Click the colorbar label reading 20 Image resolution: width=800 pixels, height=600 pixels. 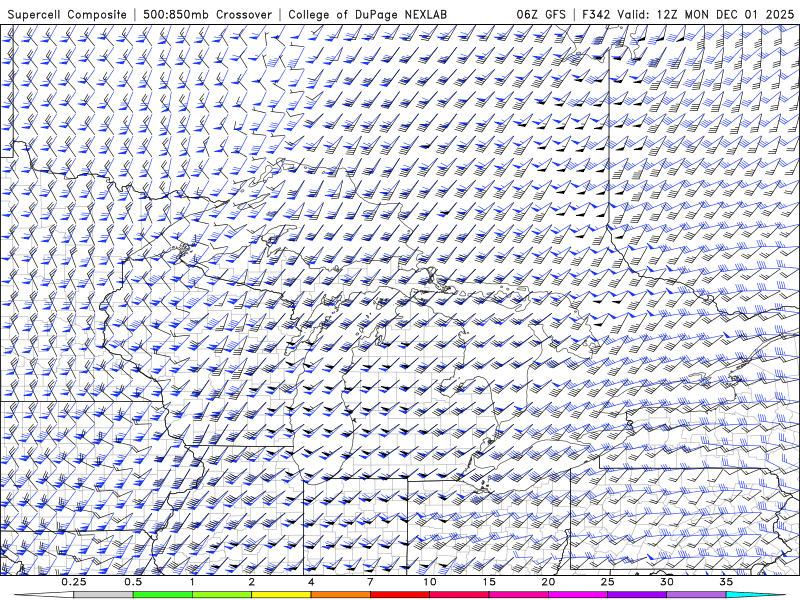click(x=548, y=582)
